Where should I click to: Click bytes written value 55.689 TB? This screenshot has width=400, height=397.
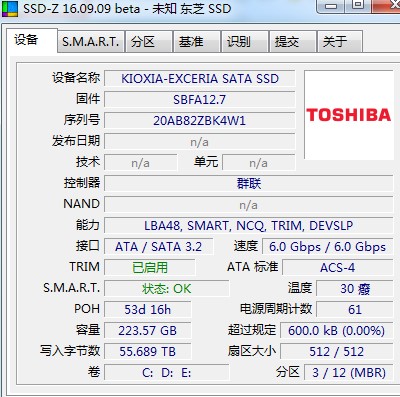tap(148, 351)
